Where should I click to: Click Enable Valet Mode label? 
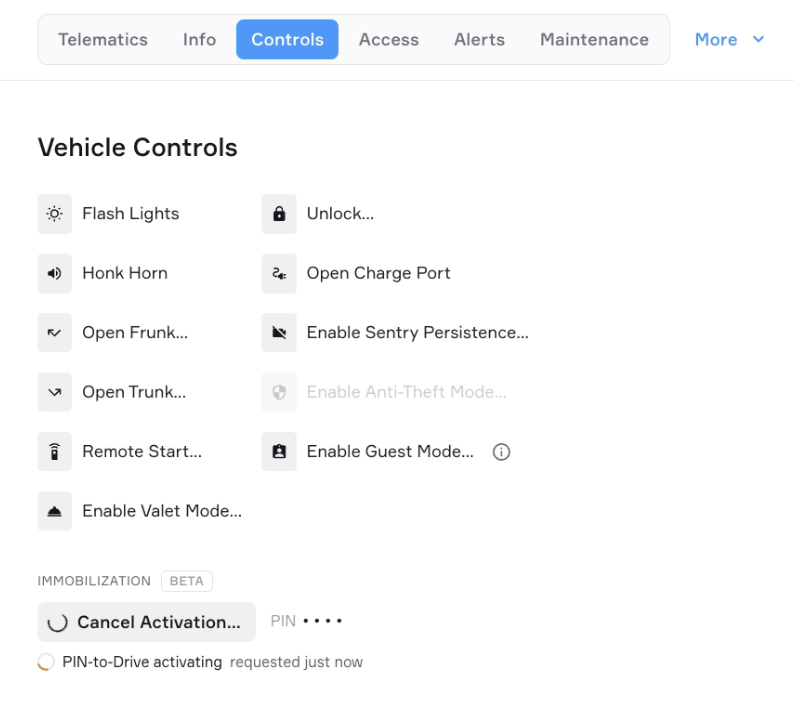[162, 511]
